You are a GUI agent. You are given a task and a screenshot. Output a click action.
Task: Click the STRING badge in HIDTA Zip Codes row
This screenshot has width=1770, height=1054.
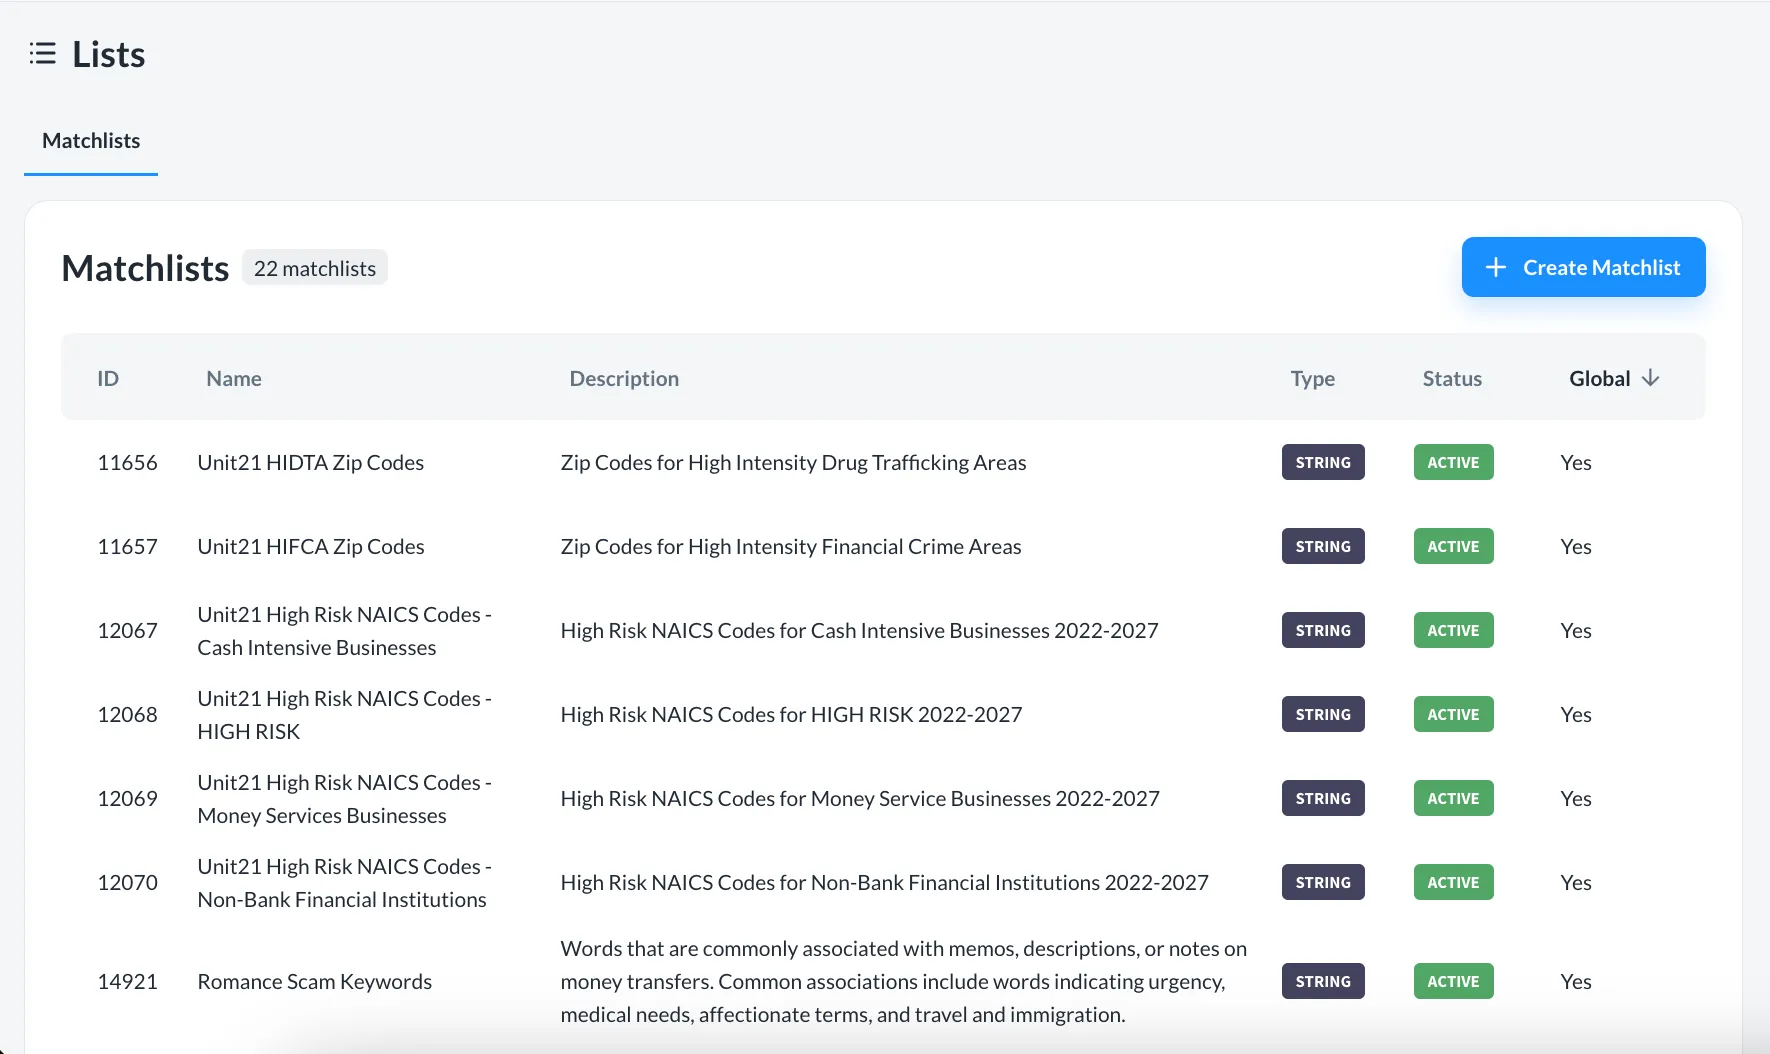point(1323,462)
